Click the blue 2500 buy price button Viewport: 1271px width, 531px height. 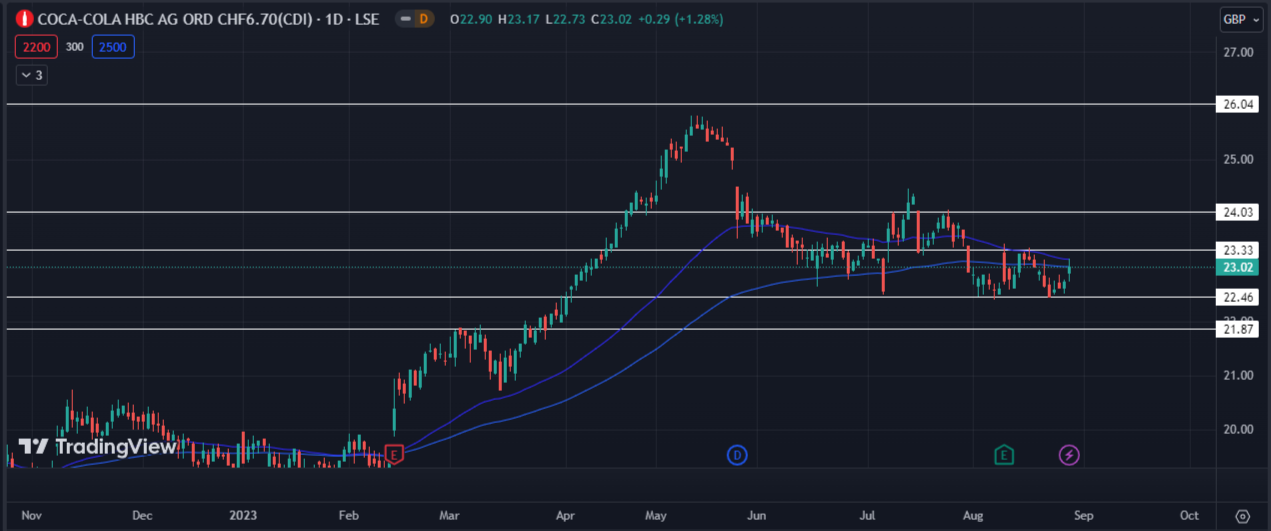tap(113, 46)
